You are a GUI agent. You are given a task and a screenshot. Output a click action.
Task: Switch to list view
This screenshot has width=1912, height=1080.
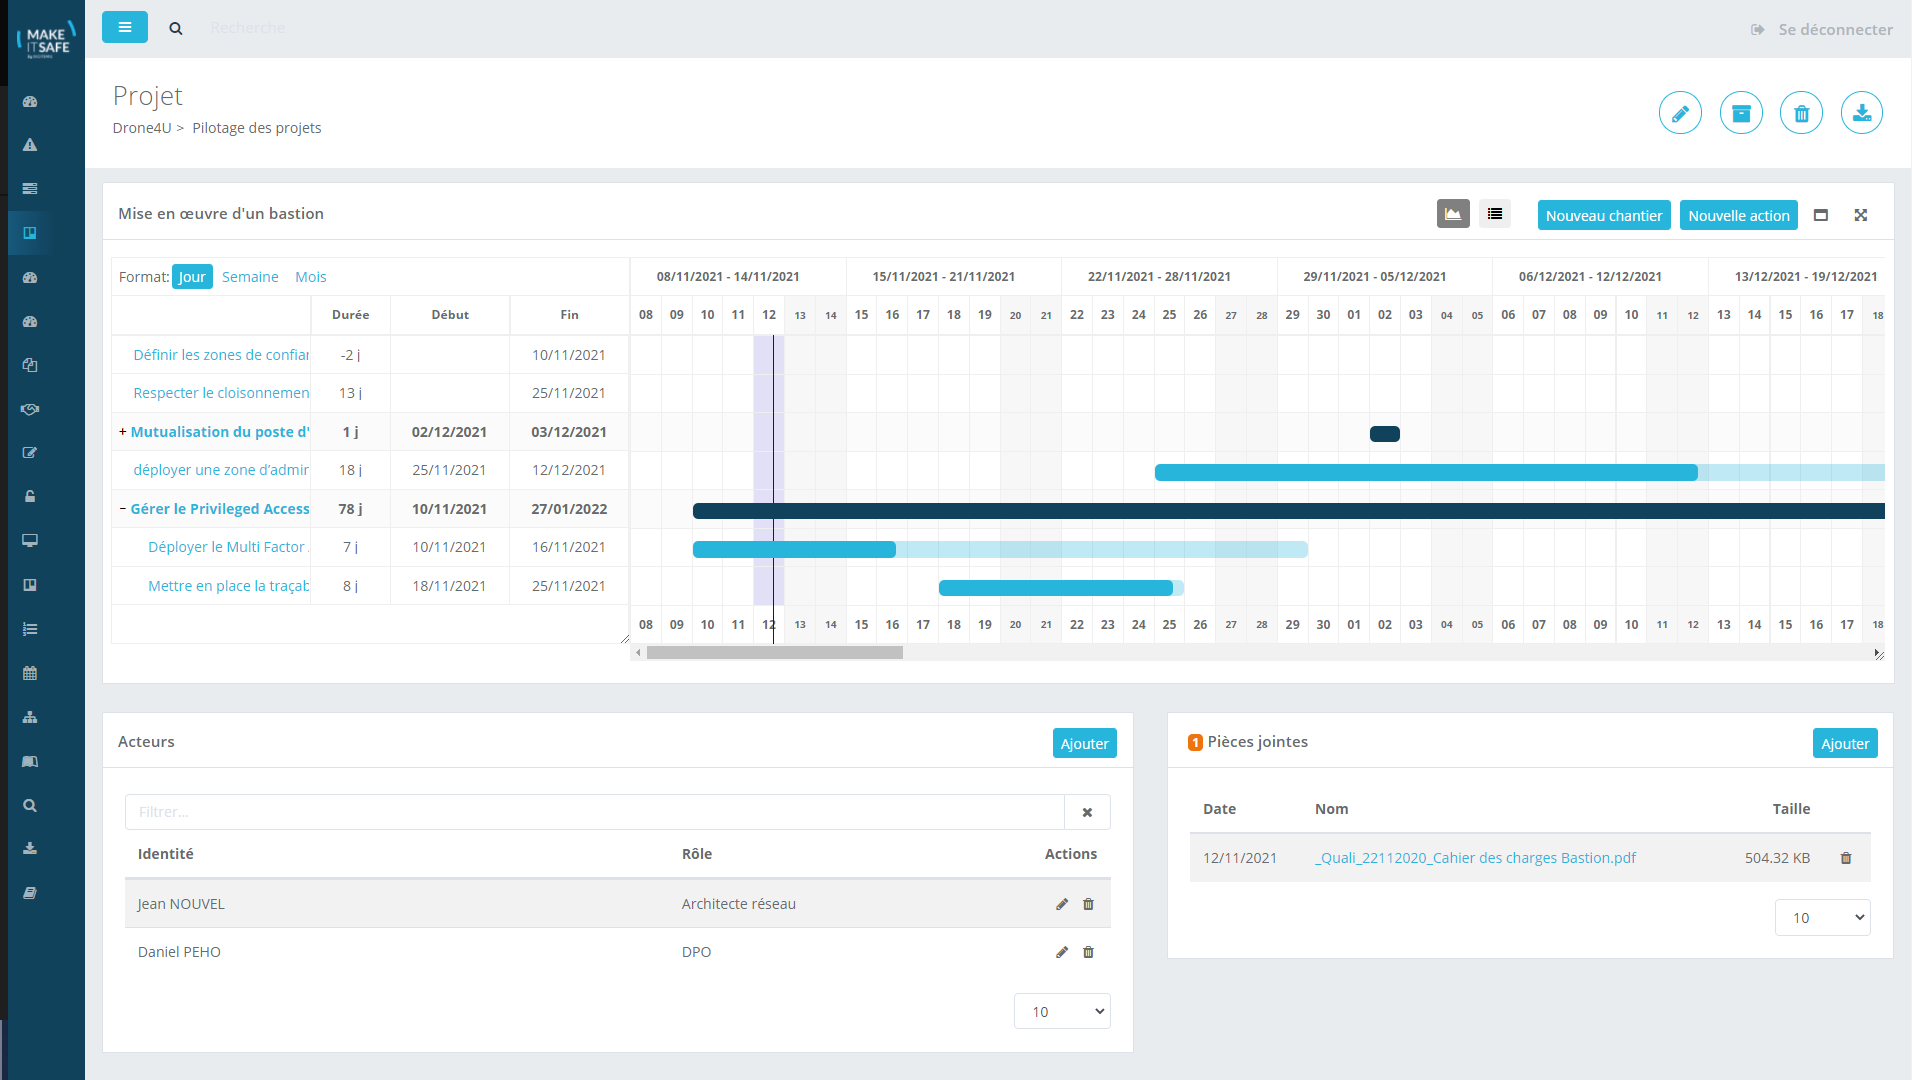click(x=1495, y=214)
